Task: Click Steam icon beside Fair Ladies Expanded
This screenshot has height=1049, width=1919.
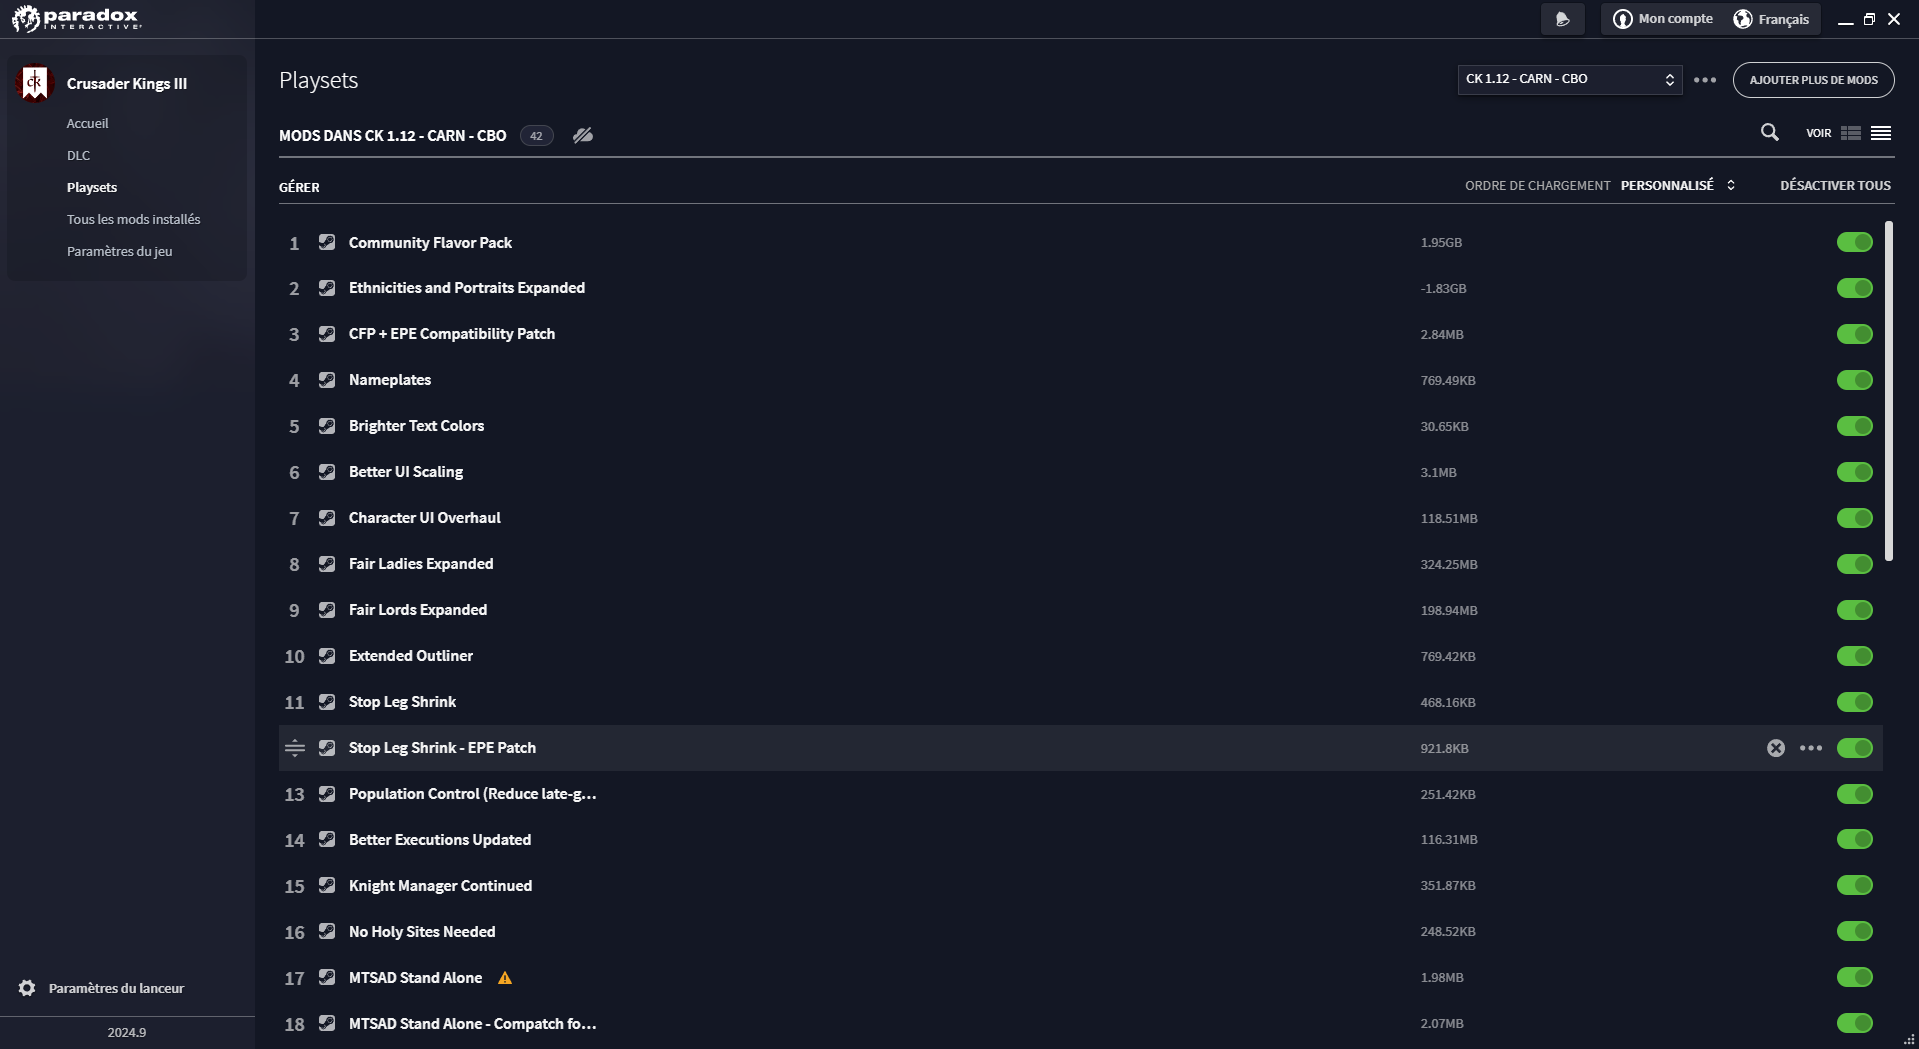Action: (x=327, y=564)
